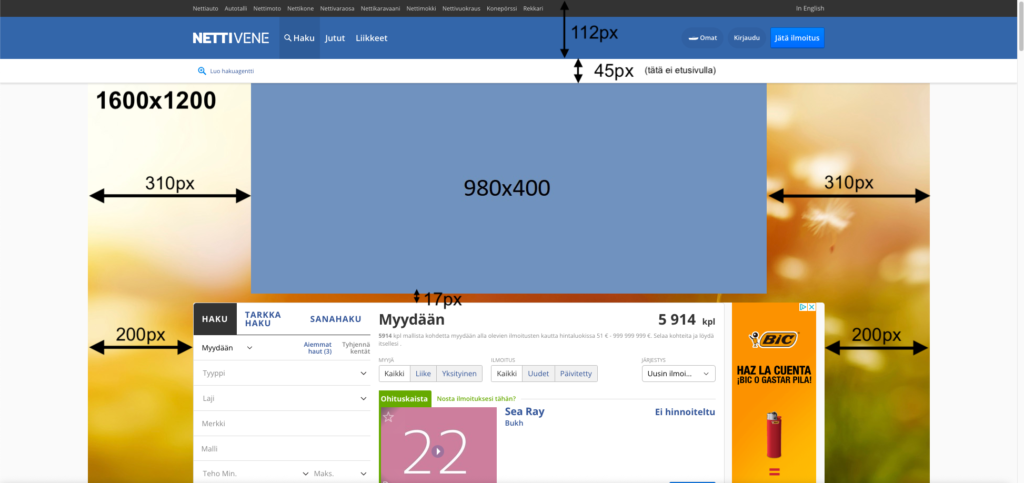Open Liikkeet in the main navigation
Viewport: 1024px width, 483px height.
point(372,38)
